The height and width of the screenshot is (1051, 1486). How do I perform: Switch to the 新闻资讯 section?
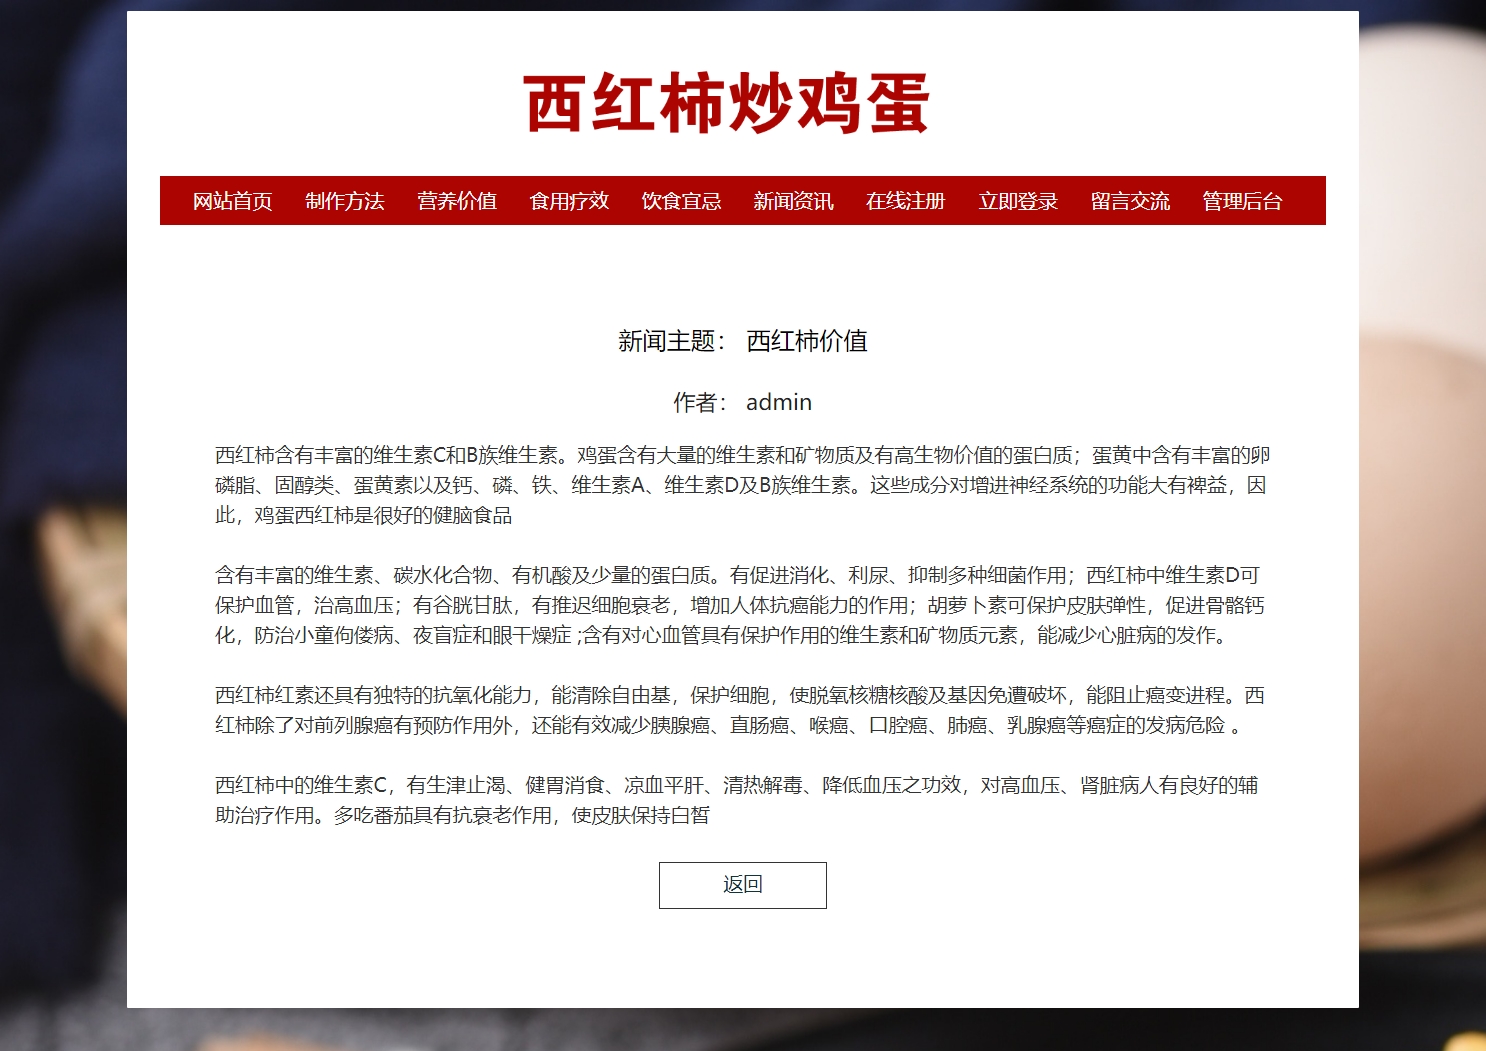(793, 201)
